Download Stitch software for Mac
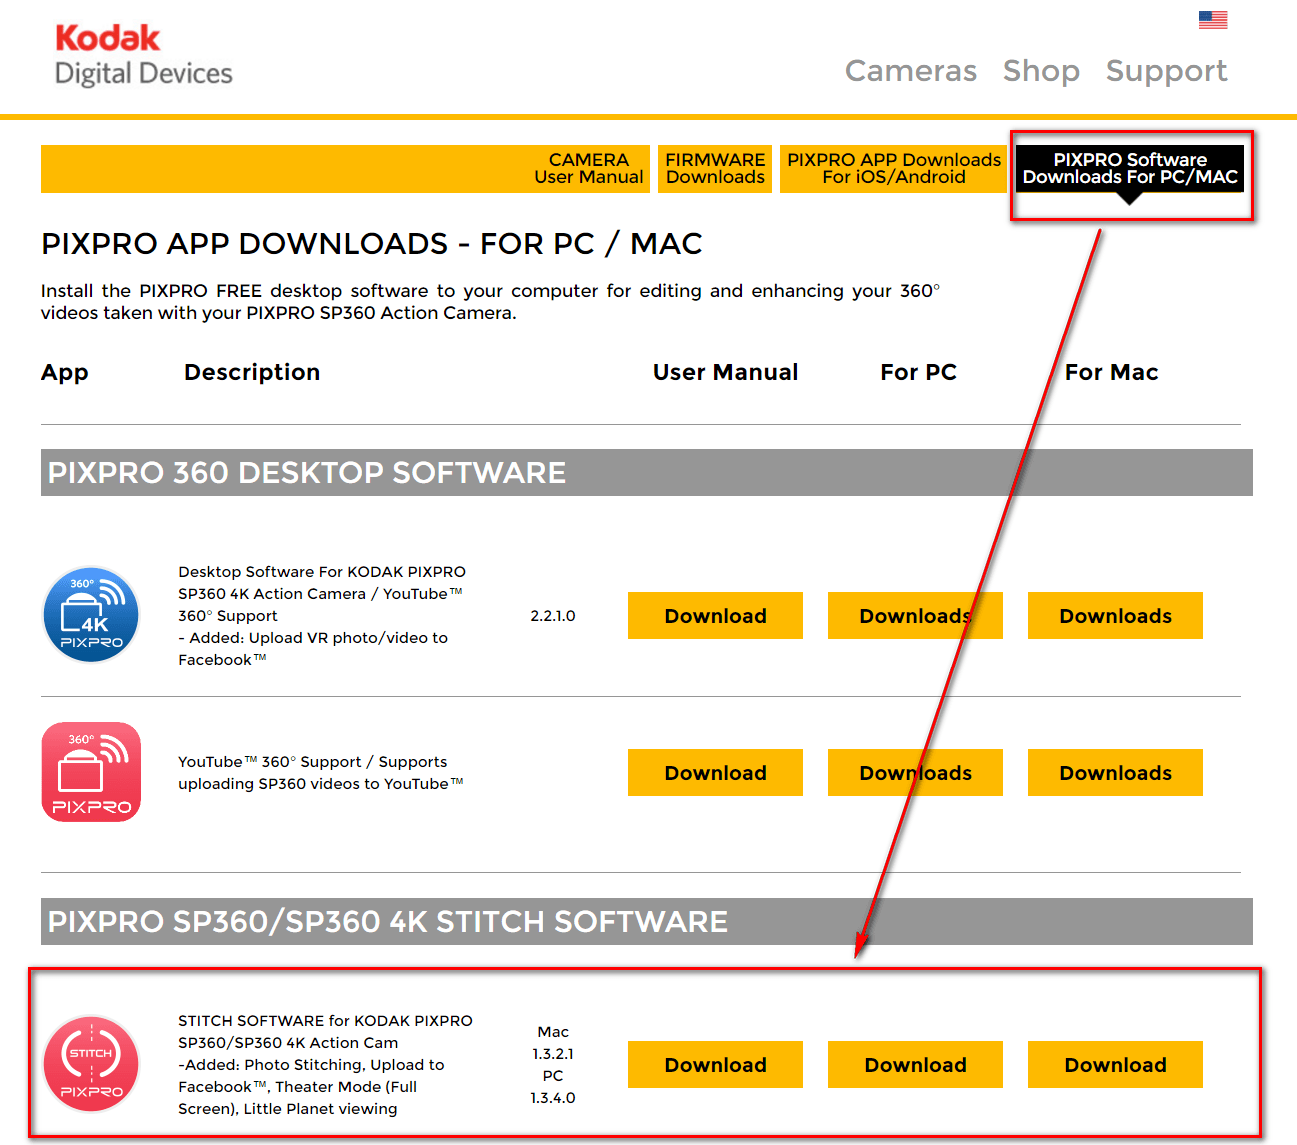The image size is (1297, 1145). coord(1115,1064)
